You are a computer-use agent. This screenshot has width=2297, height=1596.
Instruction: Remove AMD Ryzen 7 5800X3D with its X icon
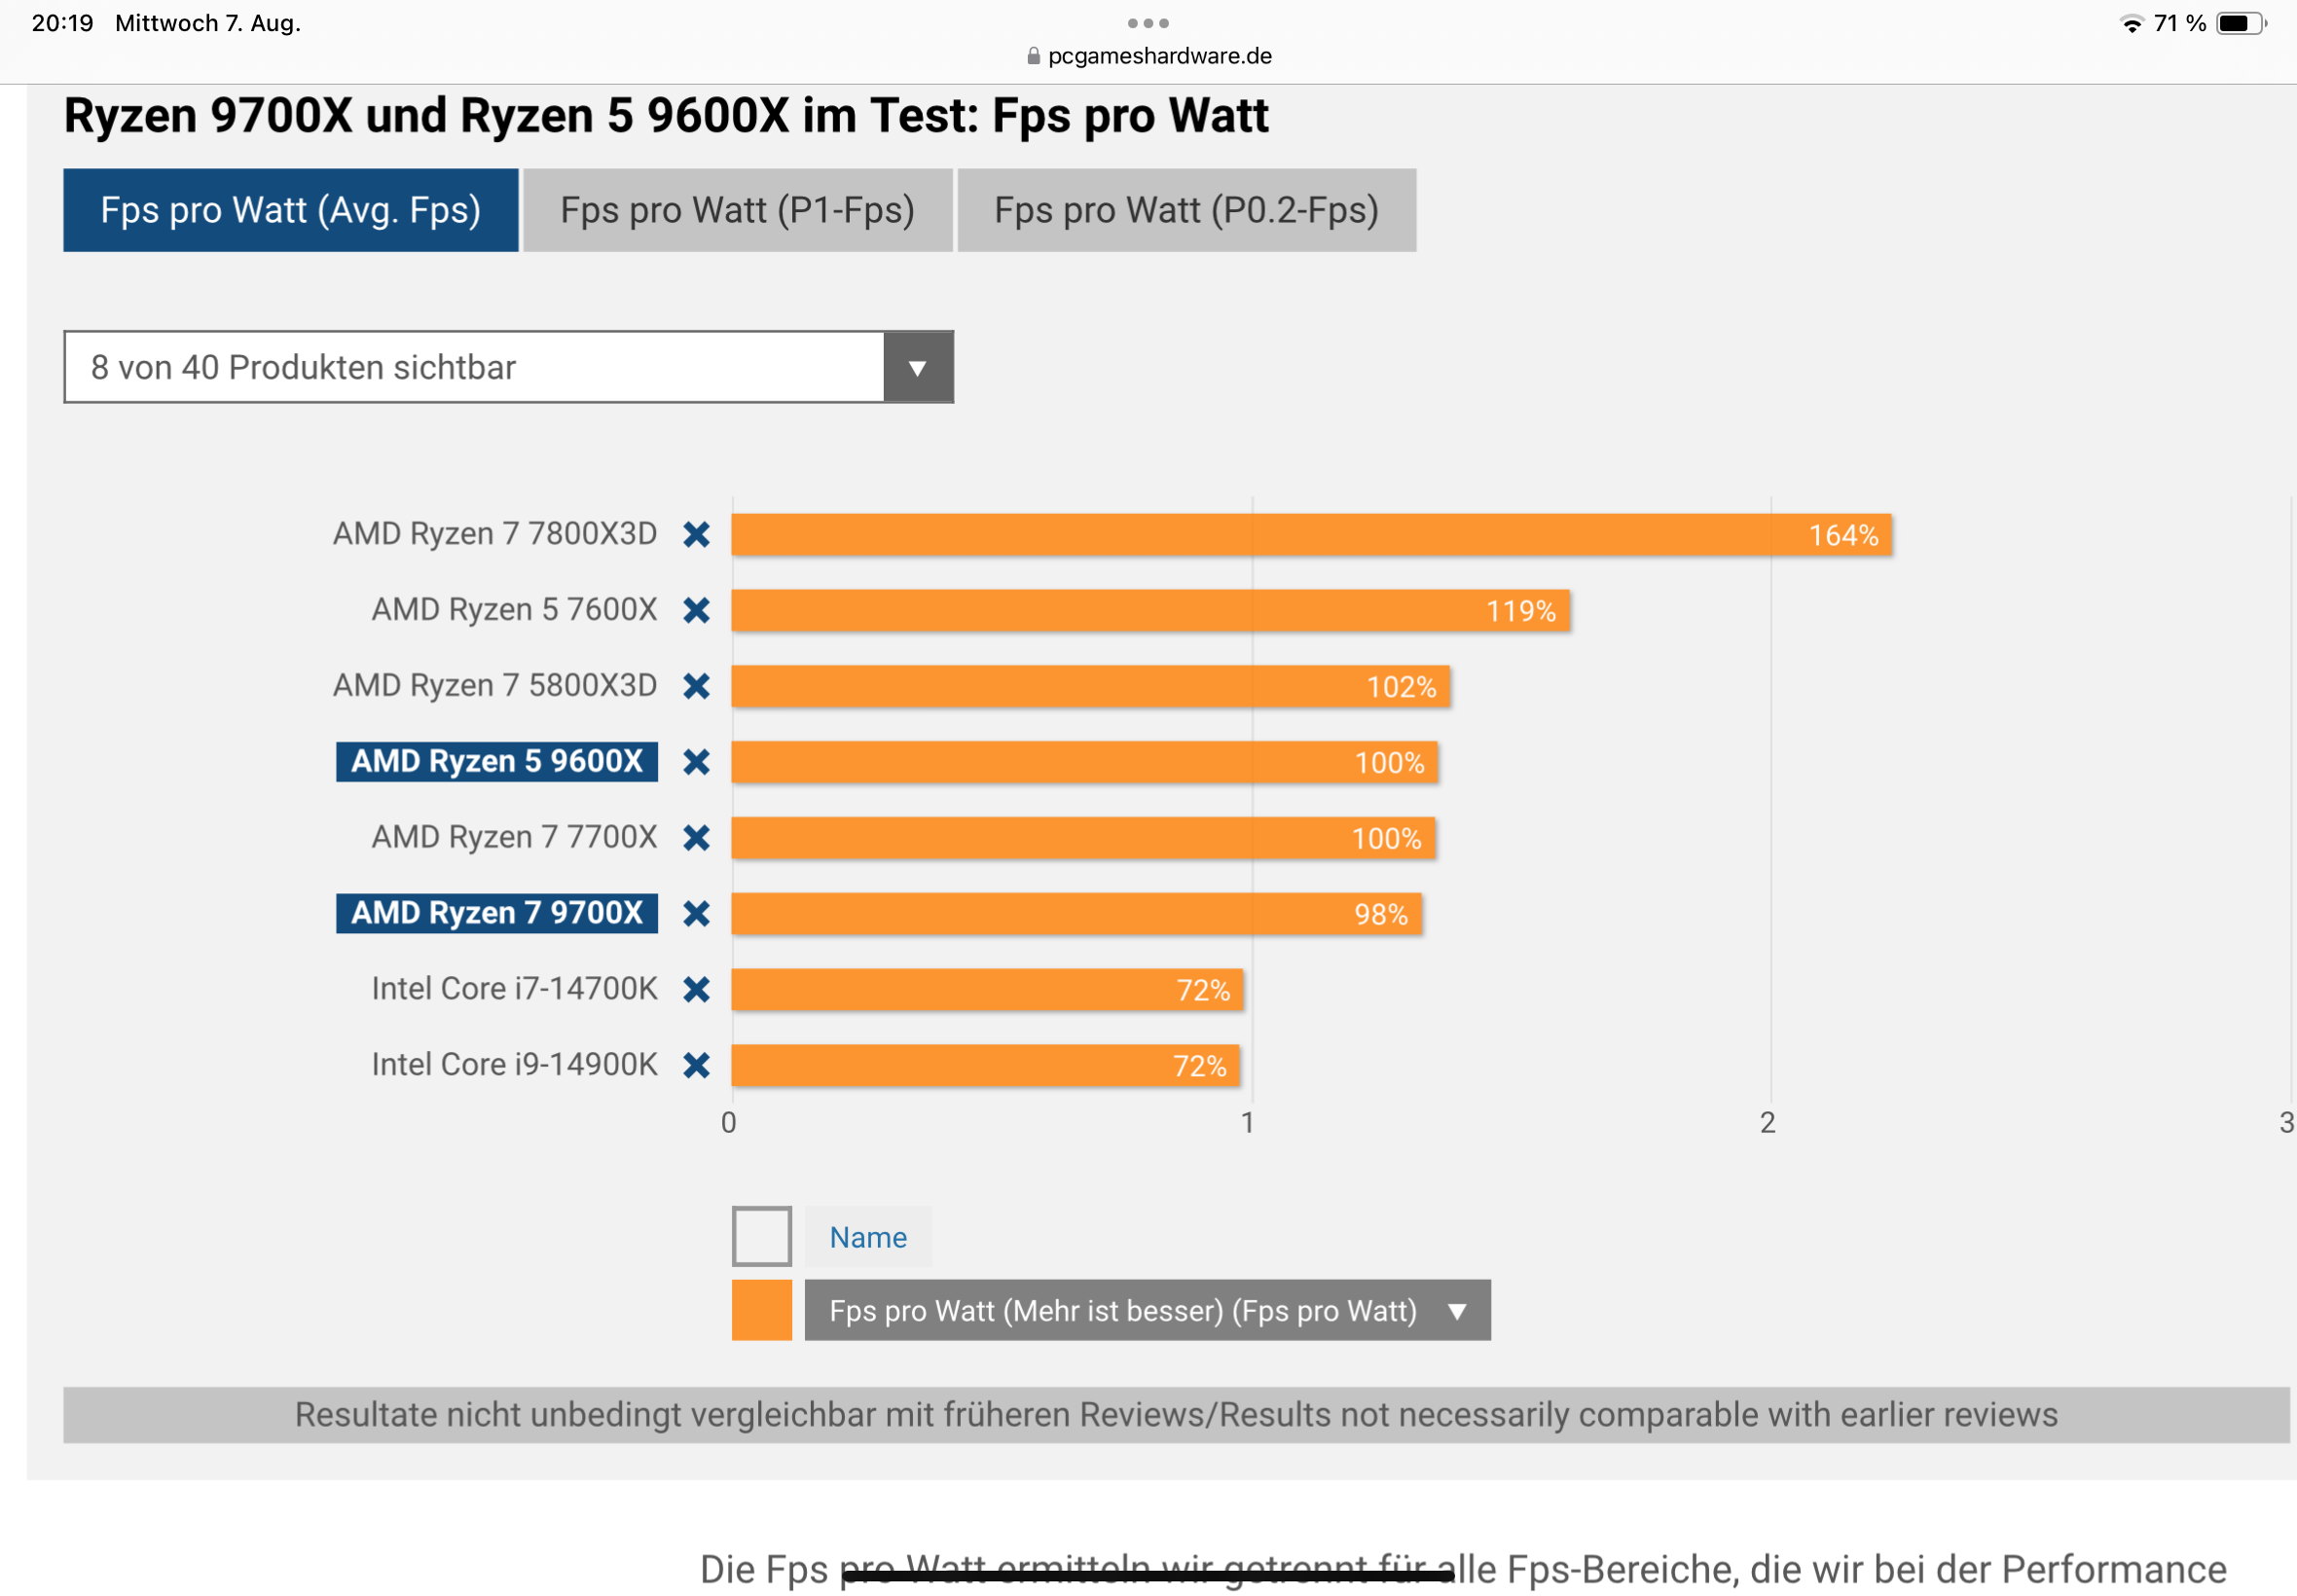pyautogui.click(x=696, y=686)
